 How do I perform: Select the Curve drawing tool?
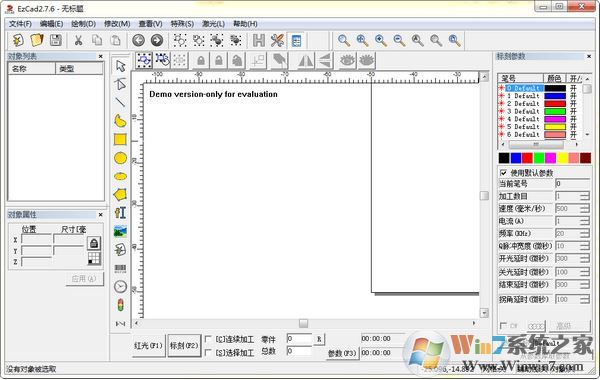click(120, 121)
